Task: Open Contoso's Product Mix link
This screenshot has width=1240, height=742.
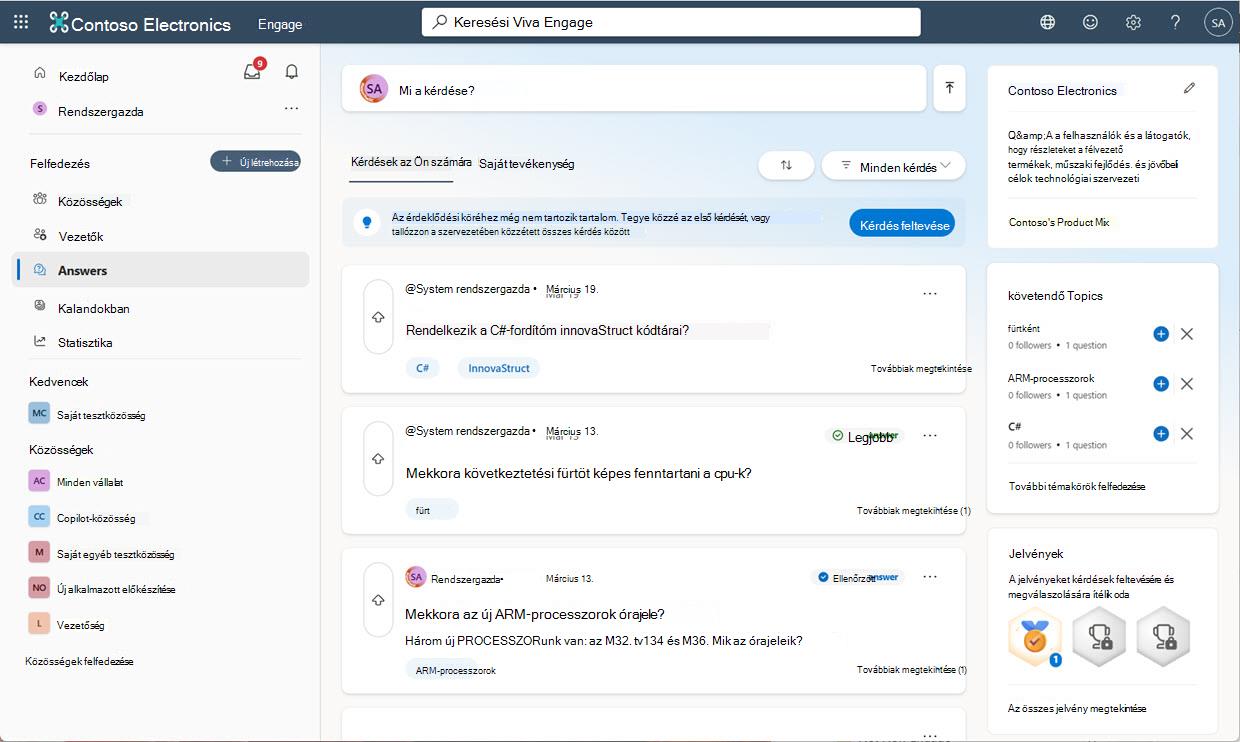Action: coord(1059,222)
